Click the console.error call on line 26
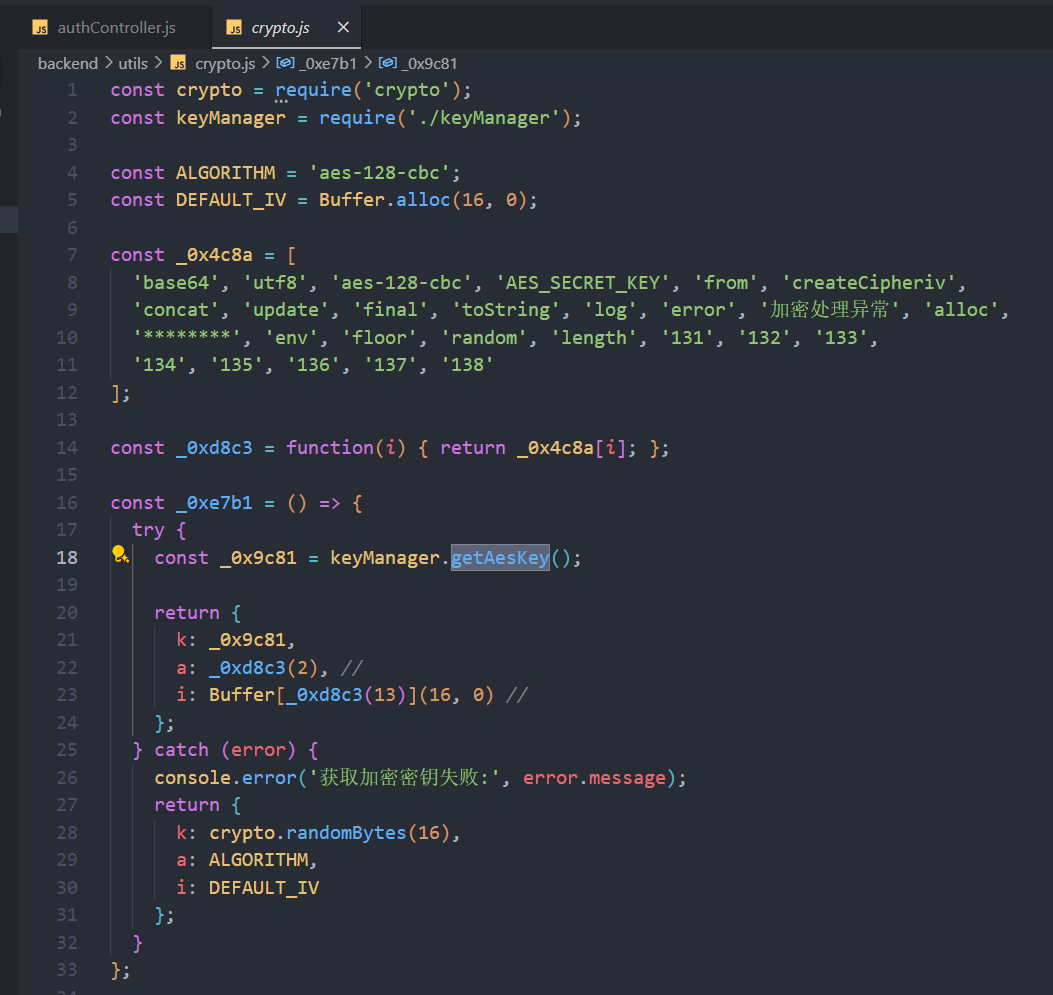The image size is (1053, 995). tap(226, 777)
